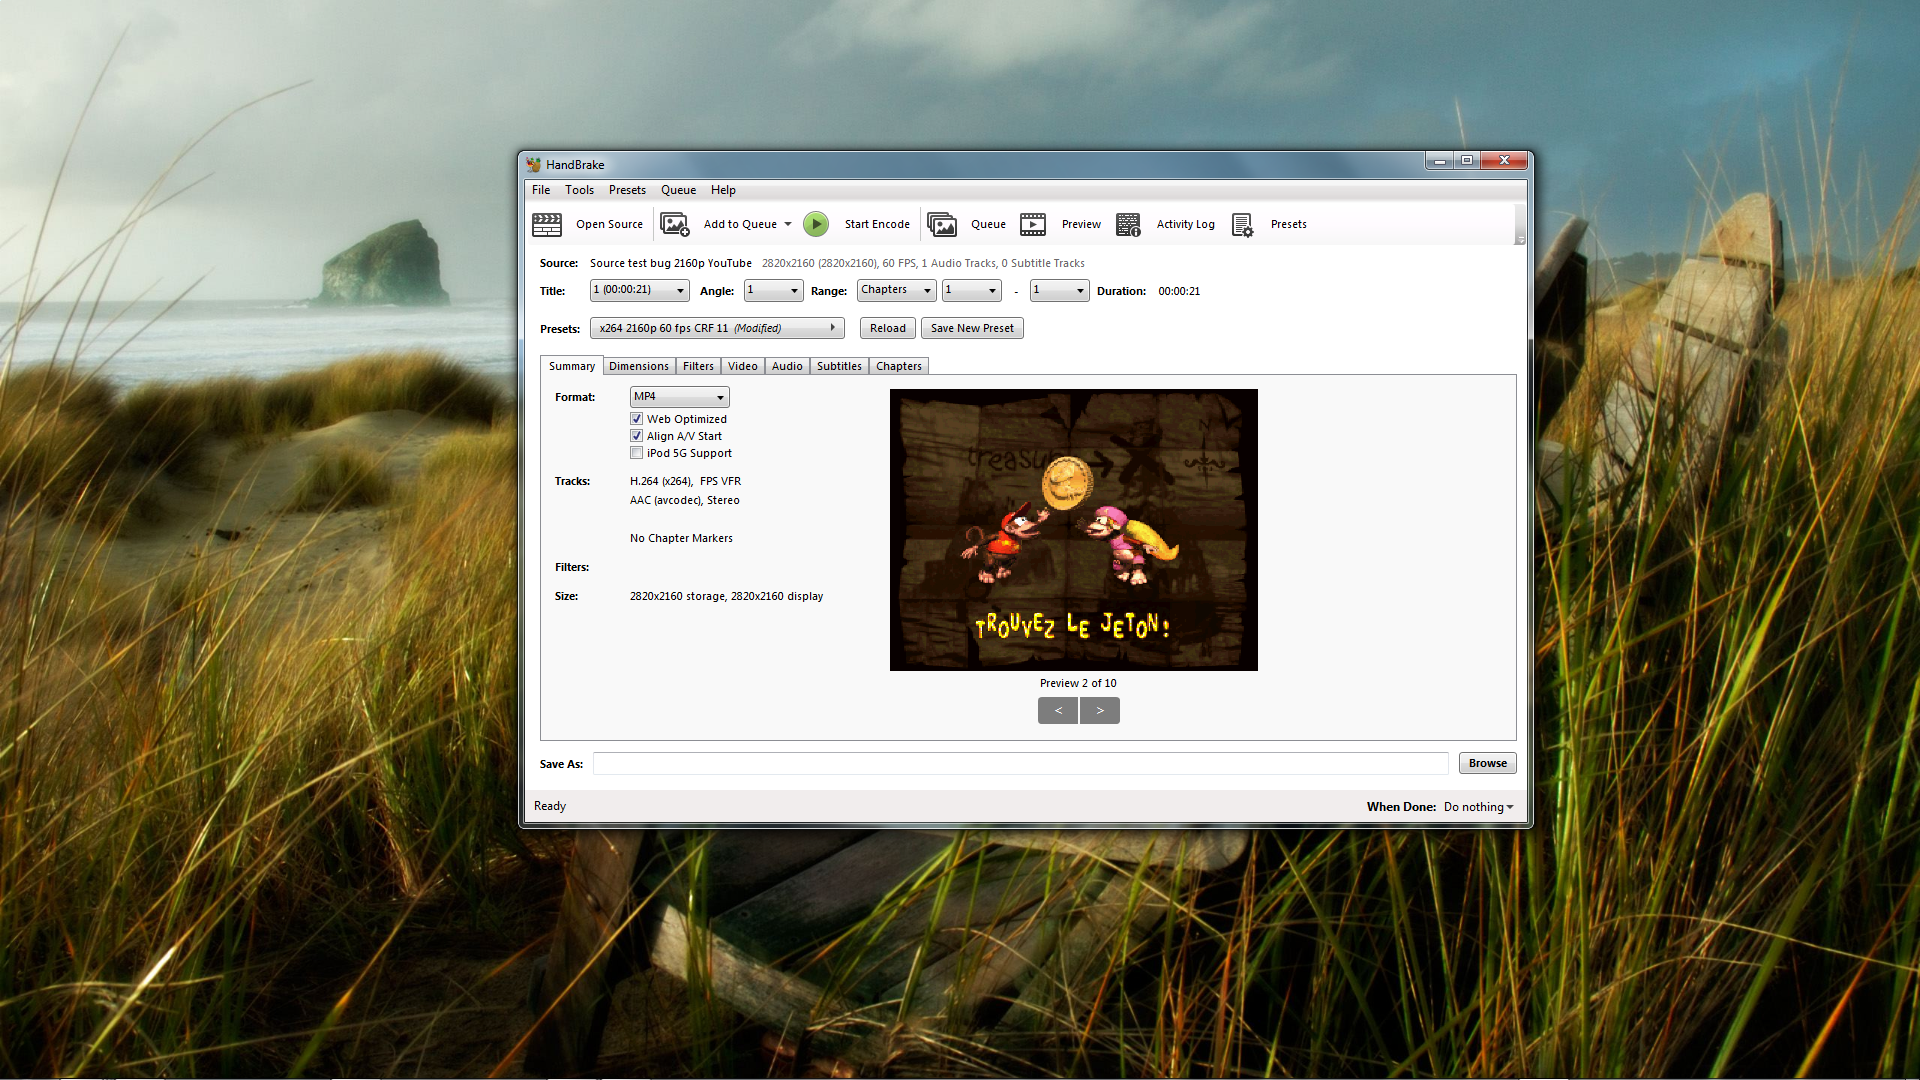Click the Start Encode icon
The height and width of the screenshot is (1080, 1920).
coord(815,223)
